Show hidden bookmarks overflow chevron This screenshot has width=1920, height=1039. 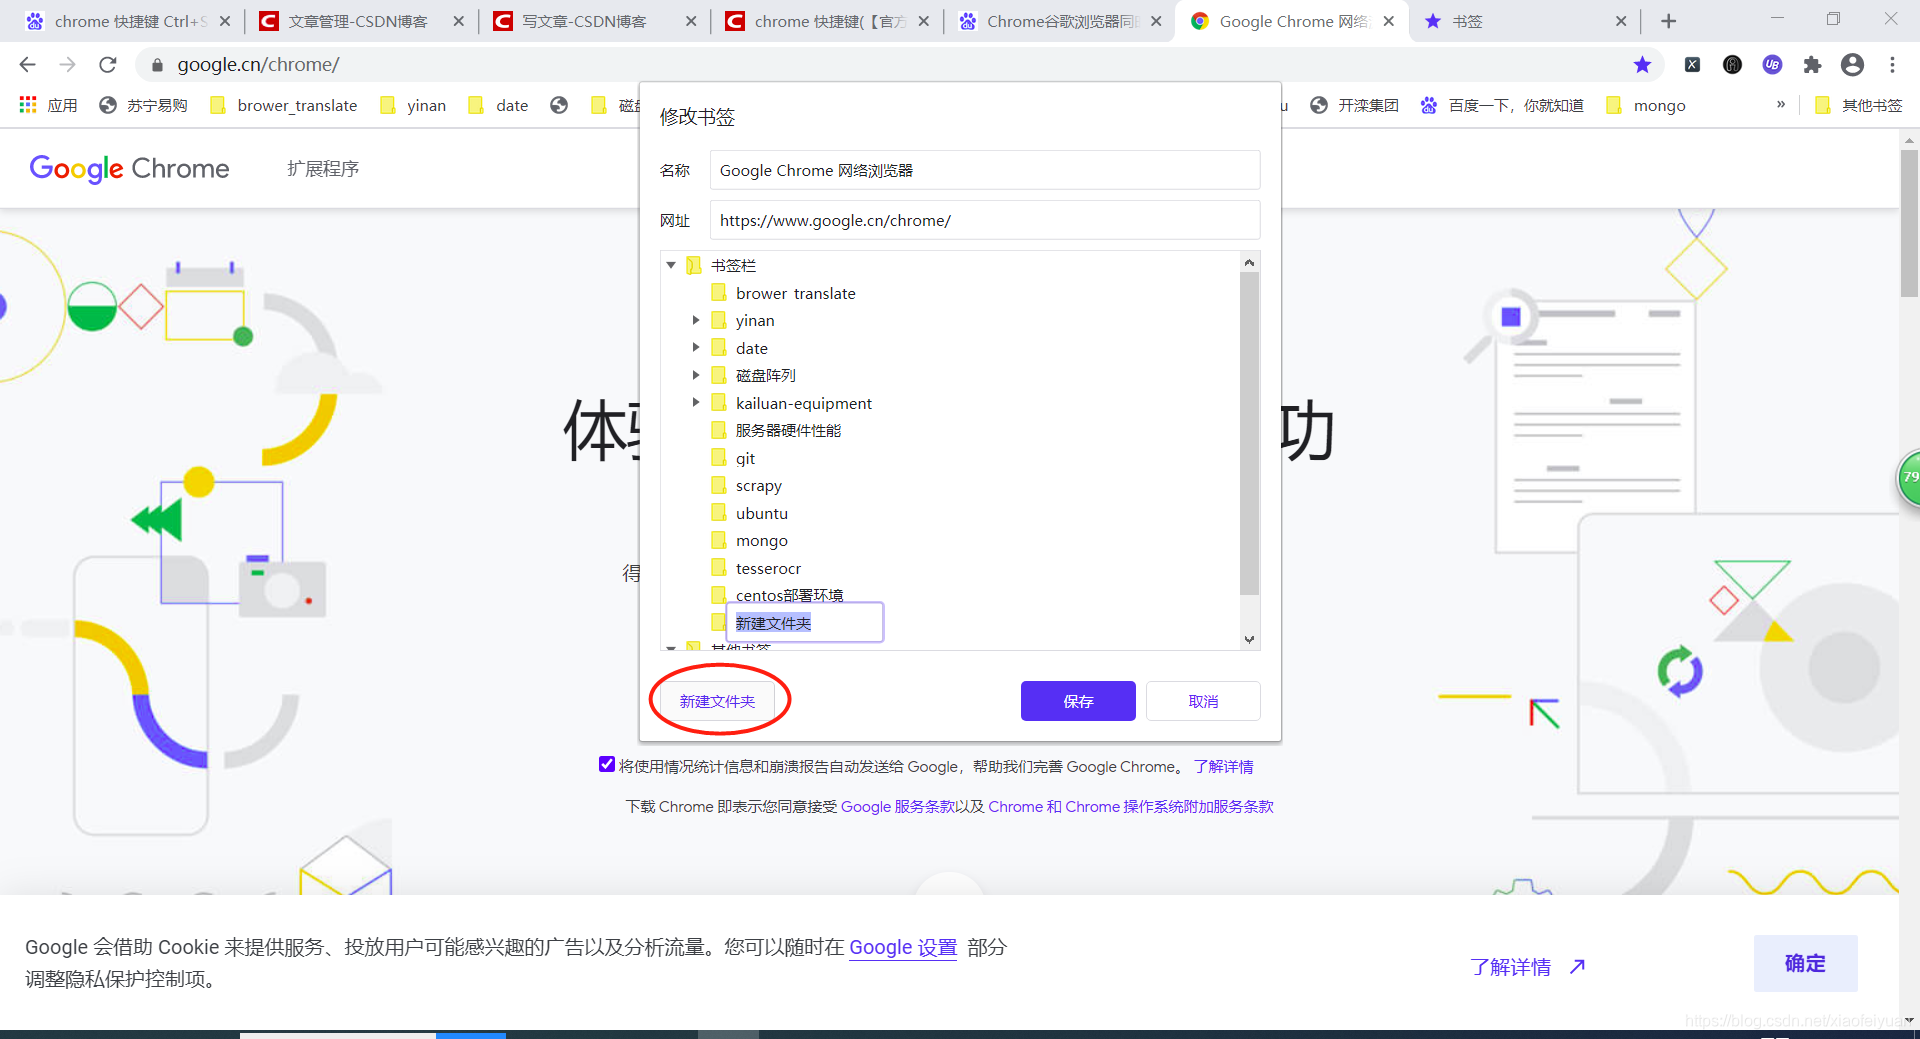pos(1781,104)
